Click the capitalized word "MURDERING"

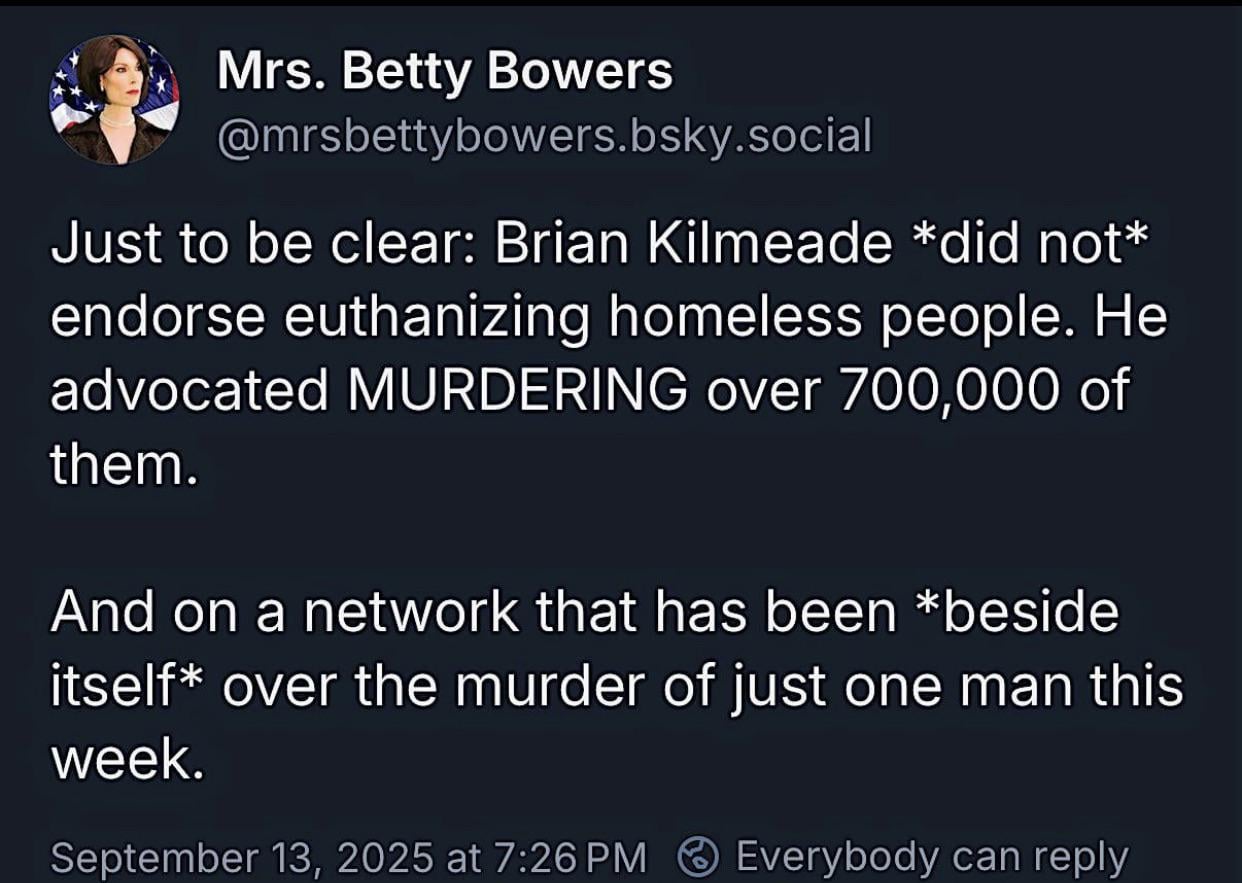(x=516, y=388)
